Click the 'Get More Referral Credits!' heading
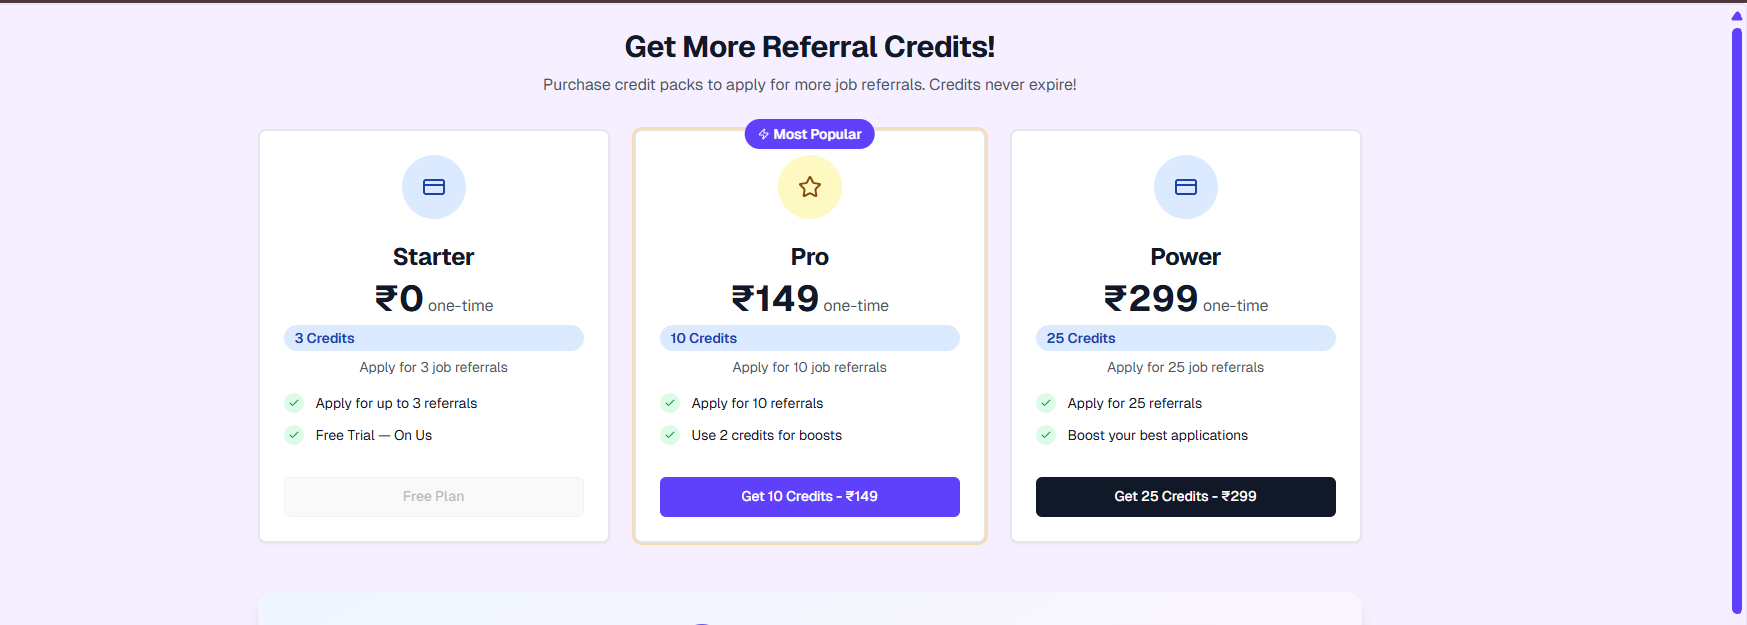Screen dimensions: 1747x625 coord(810,47)
